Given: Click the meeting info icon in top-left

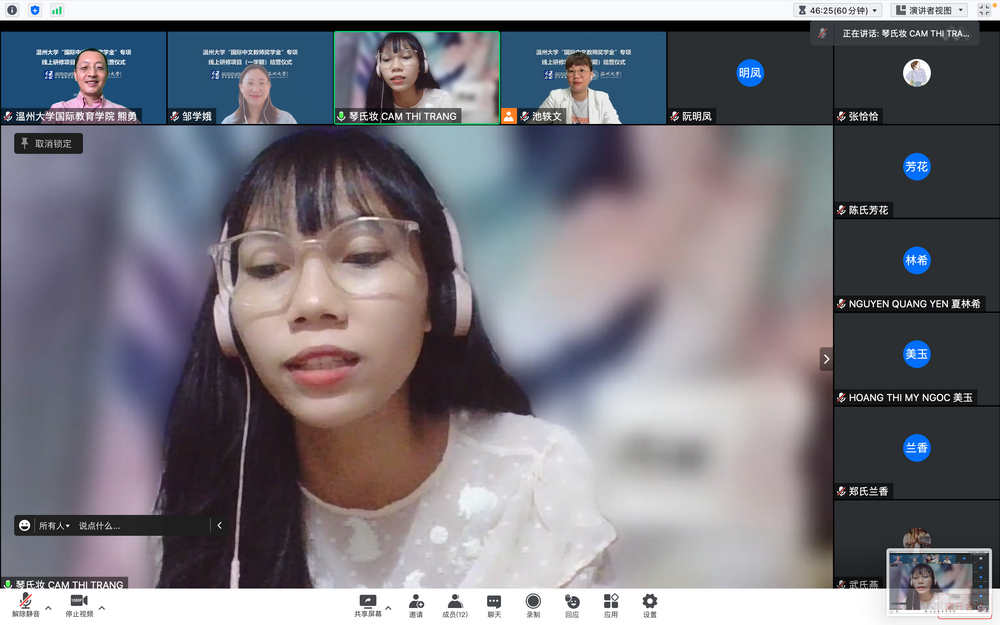Looking at the screenshot, I should pyautogui.click(x=12, y=10).
